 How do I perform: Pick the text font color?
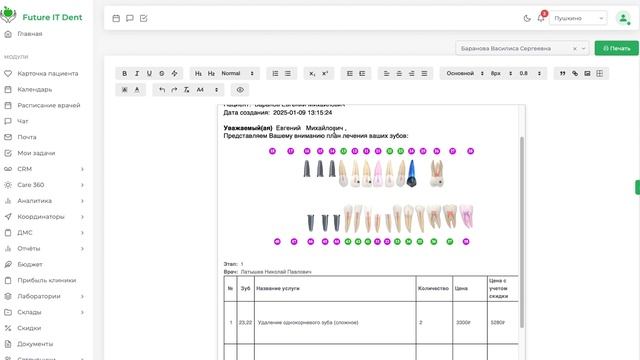point(137,90)
